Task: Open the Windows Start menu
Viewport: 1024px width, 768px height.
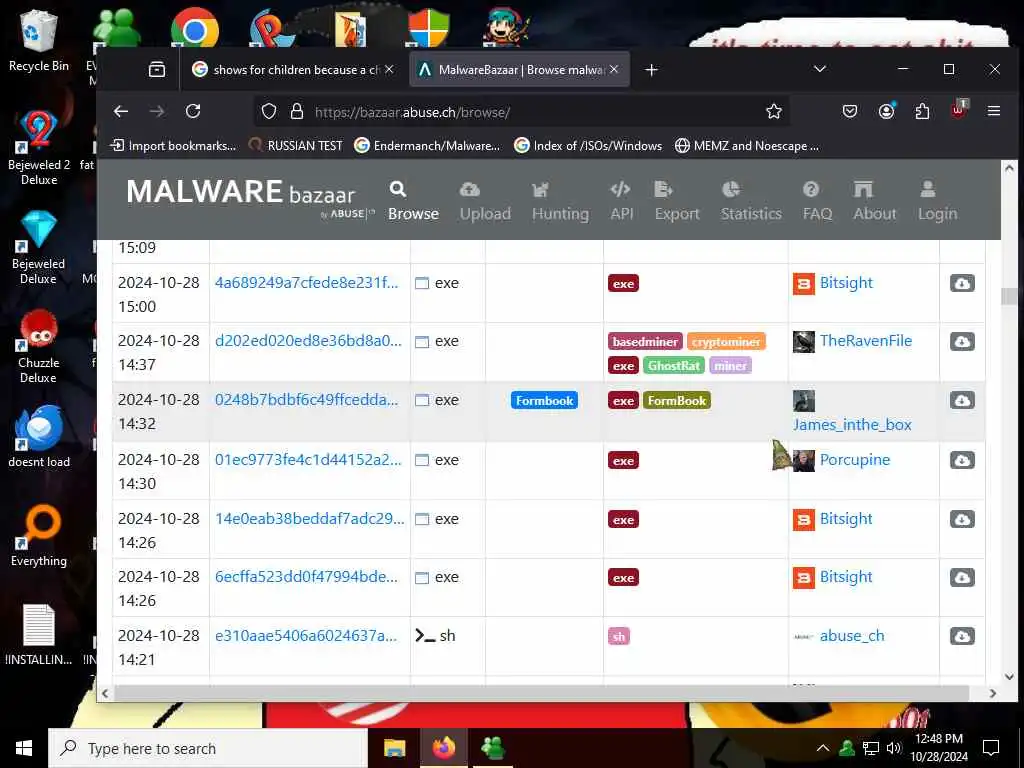Action: [x=24, y=748]
